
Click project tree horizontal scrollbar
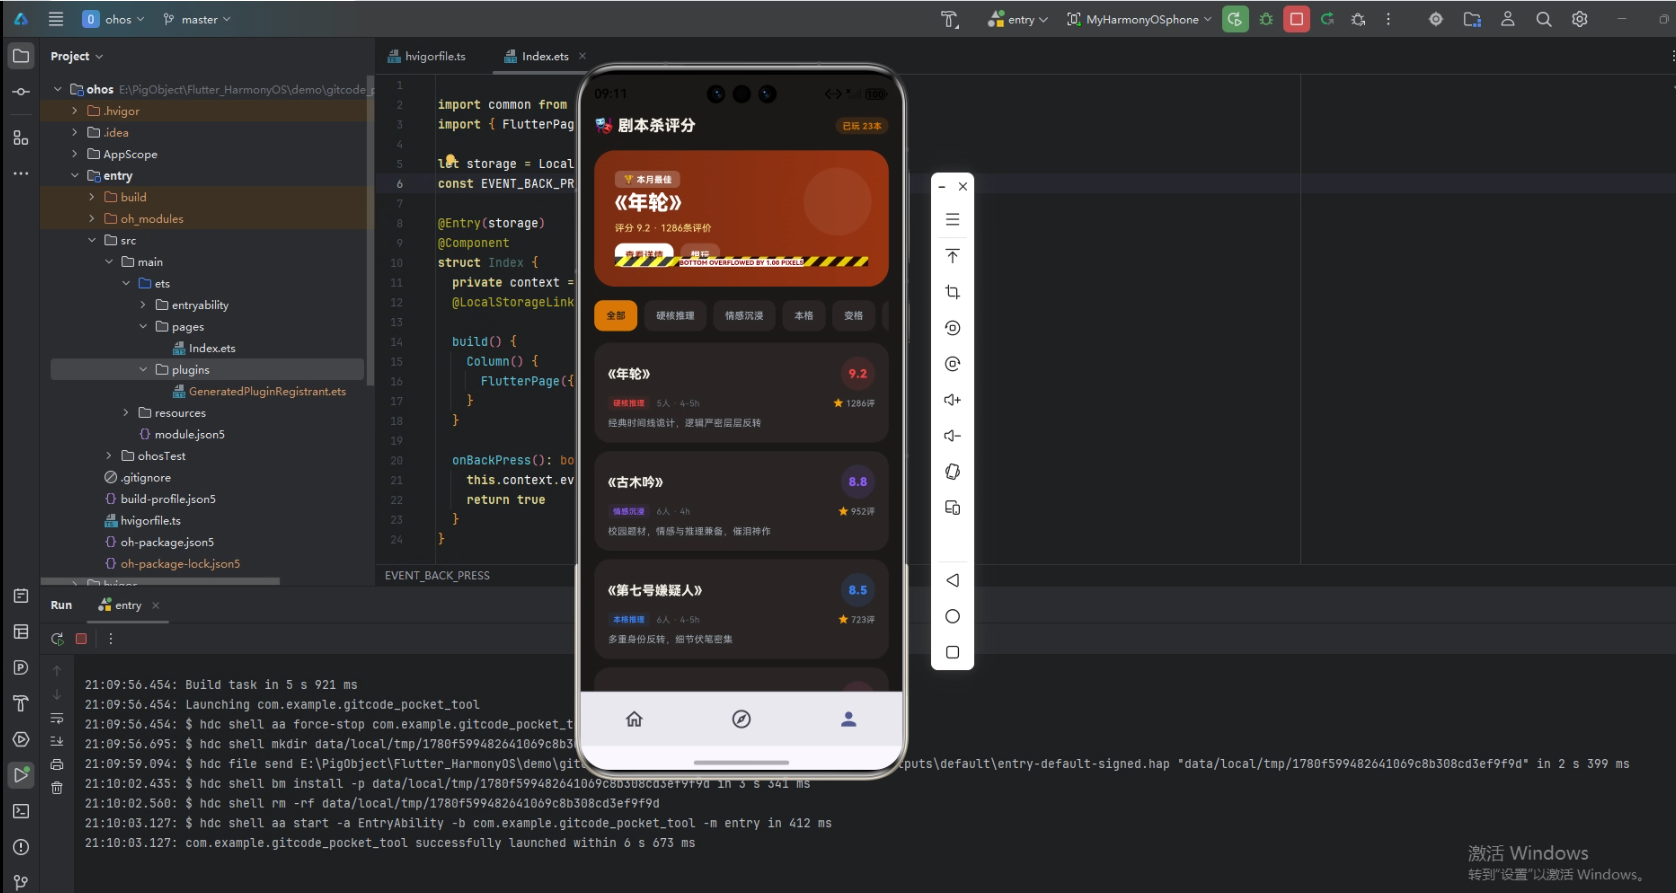[x=160, y=581]
